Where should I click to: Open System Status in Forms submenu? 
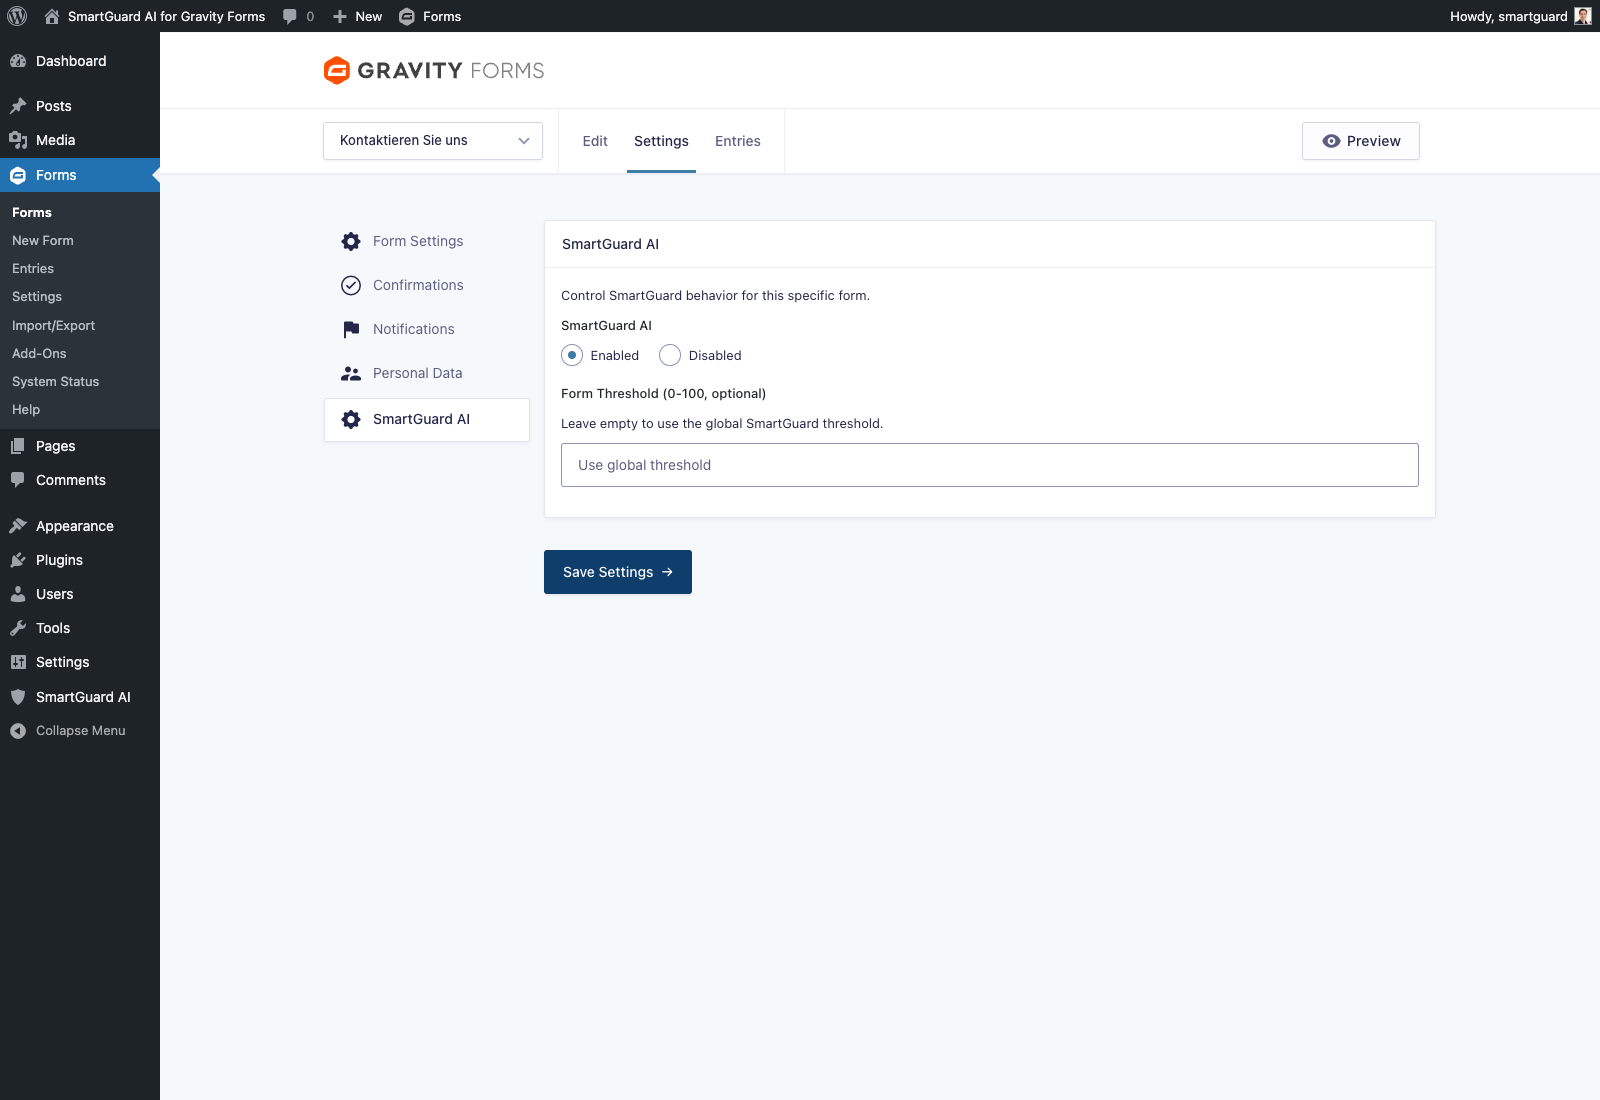click(x=55, y=381)
